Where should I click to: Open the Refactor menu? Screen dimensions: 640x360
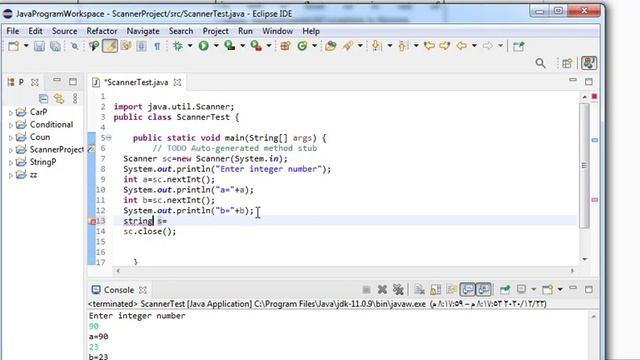(102, 31)
